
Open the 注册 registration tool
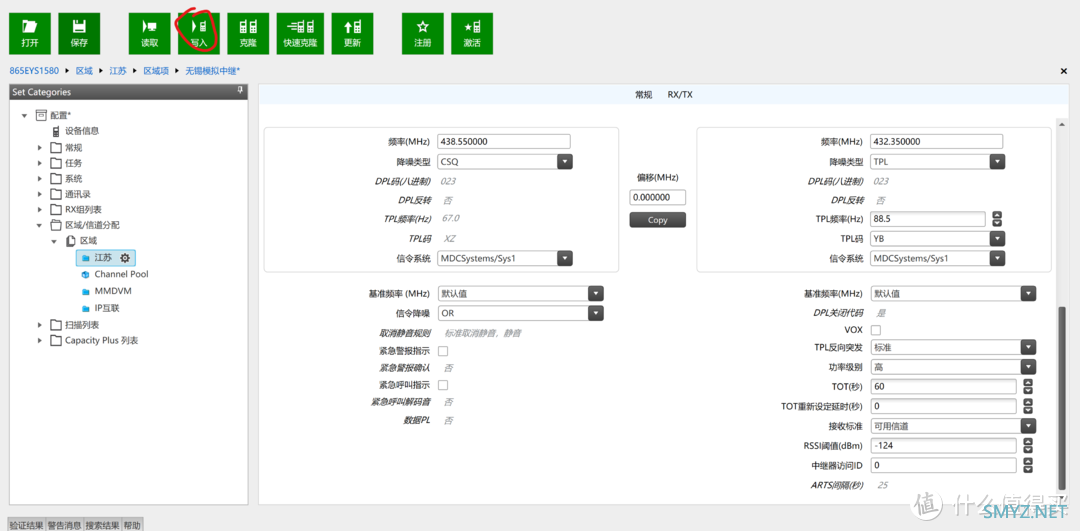coord(423,33)
